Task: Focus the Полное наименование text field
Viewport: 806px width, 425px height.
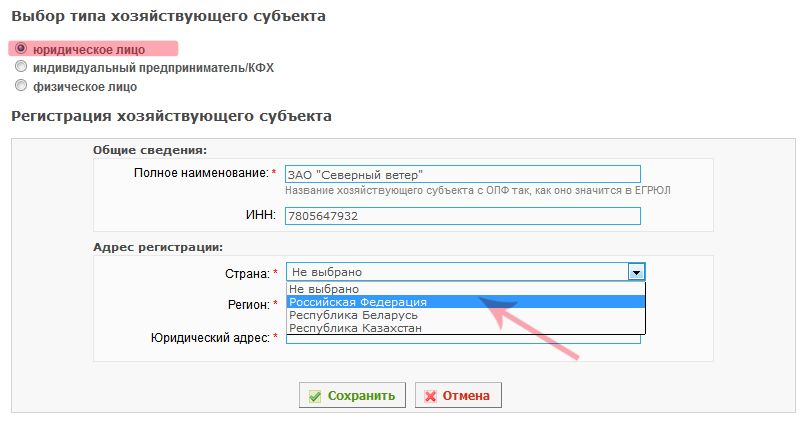Action: tap(463, 174)
